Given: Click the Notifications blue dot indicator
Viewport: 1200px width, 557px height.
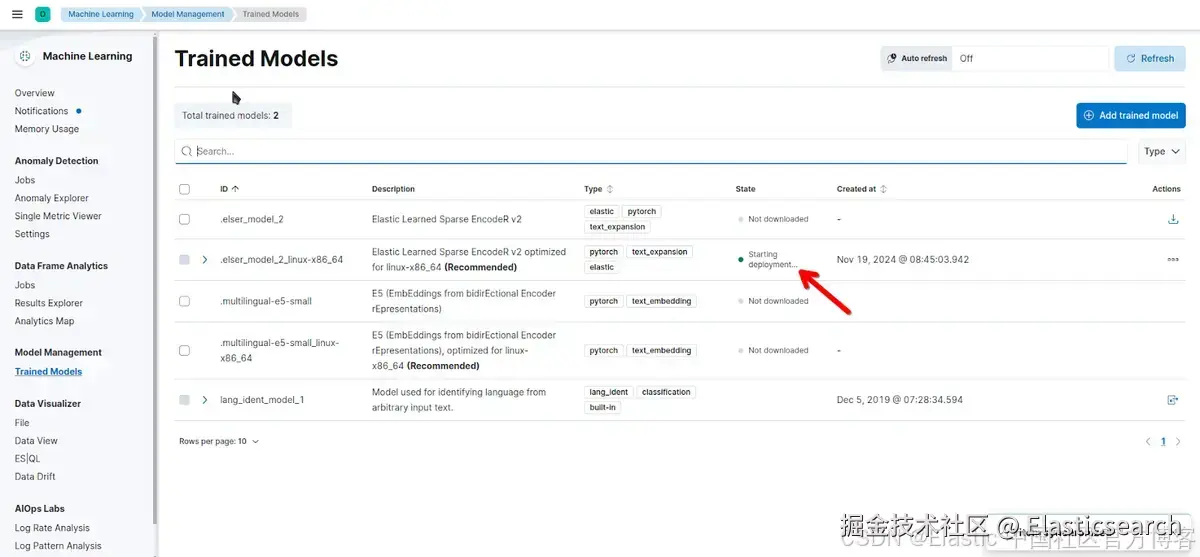Looking at the screenshot, I should click(x=79, y=111).
